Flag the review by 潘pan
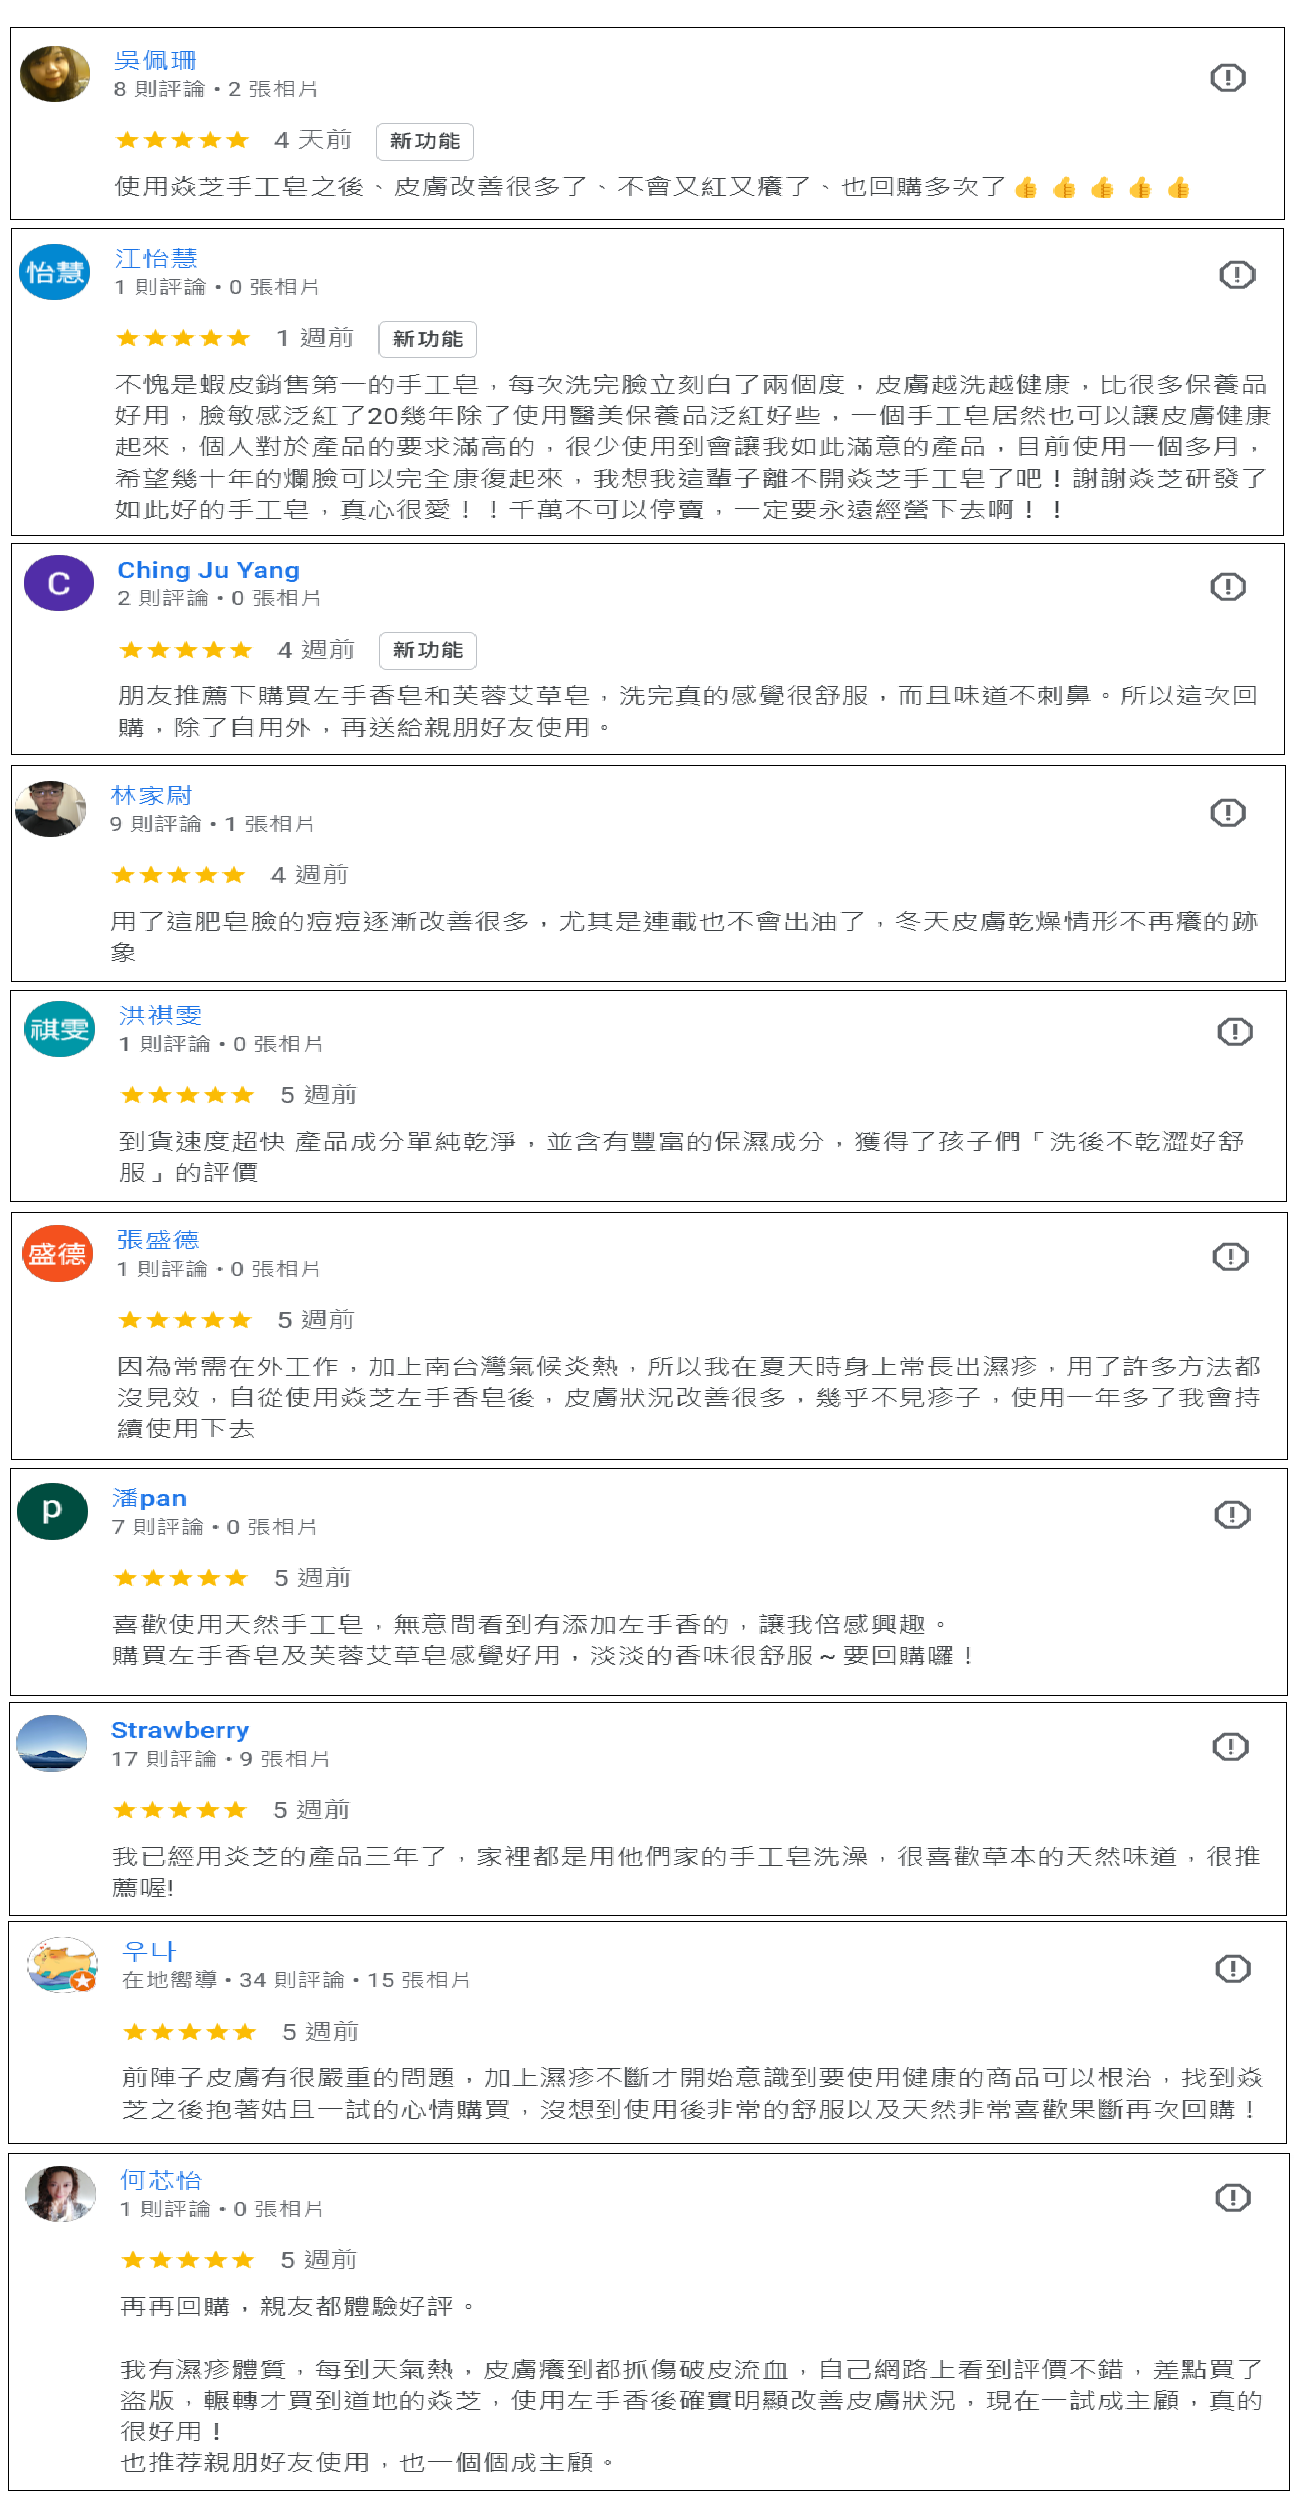This screenshot has height=2500, width=1300. click(1232, 1514)
